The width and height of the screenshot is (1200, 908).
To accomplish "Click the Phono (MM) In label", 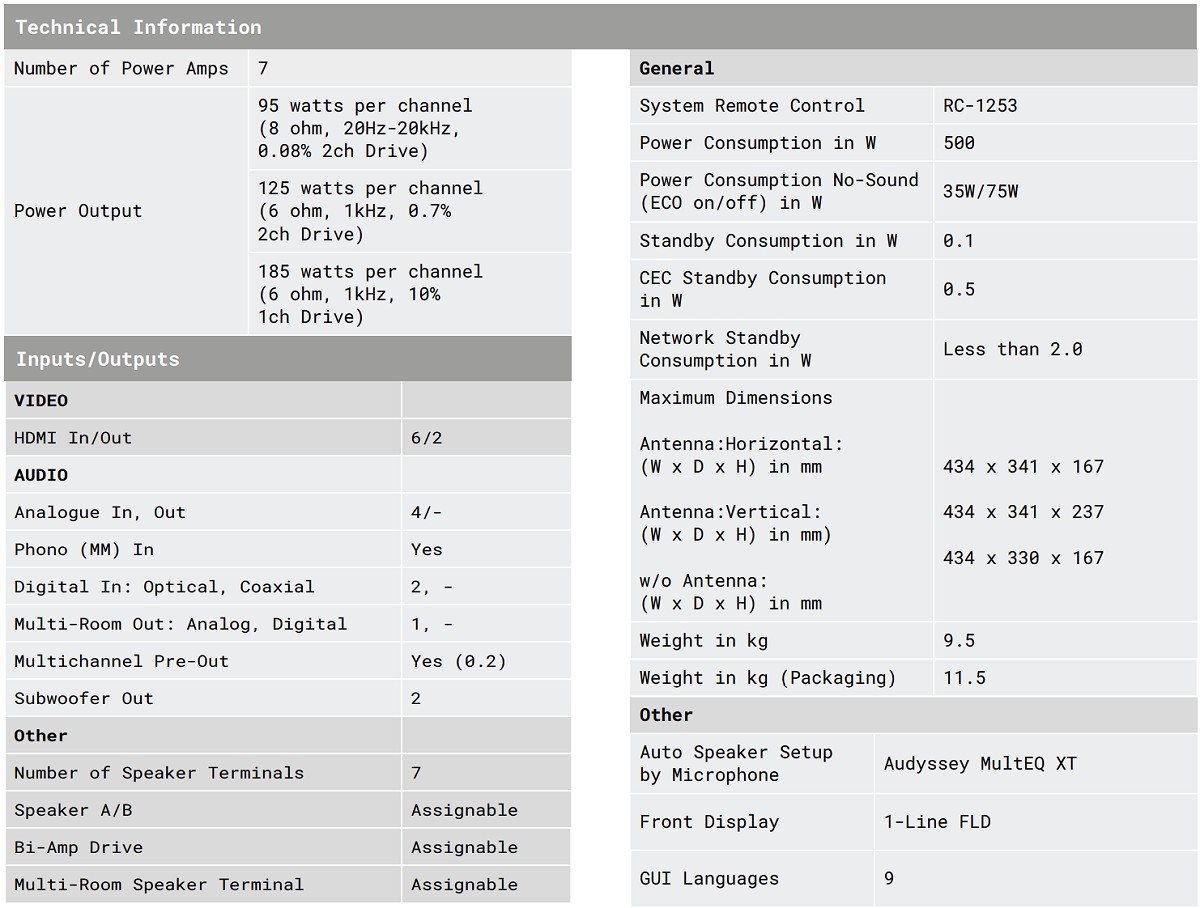I will 84,549.
